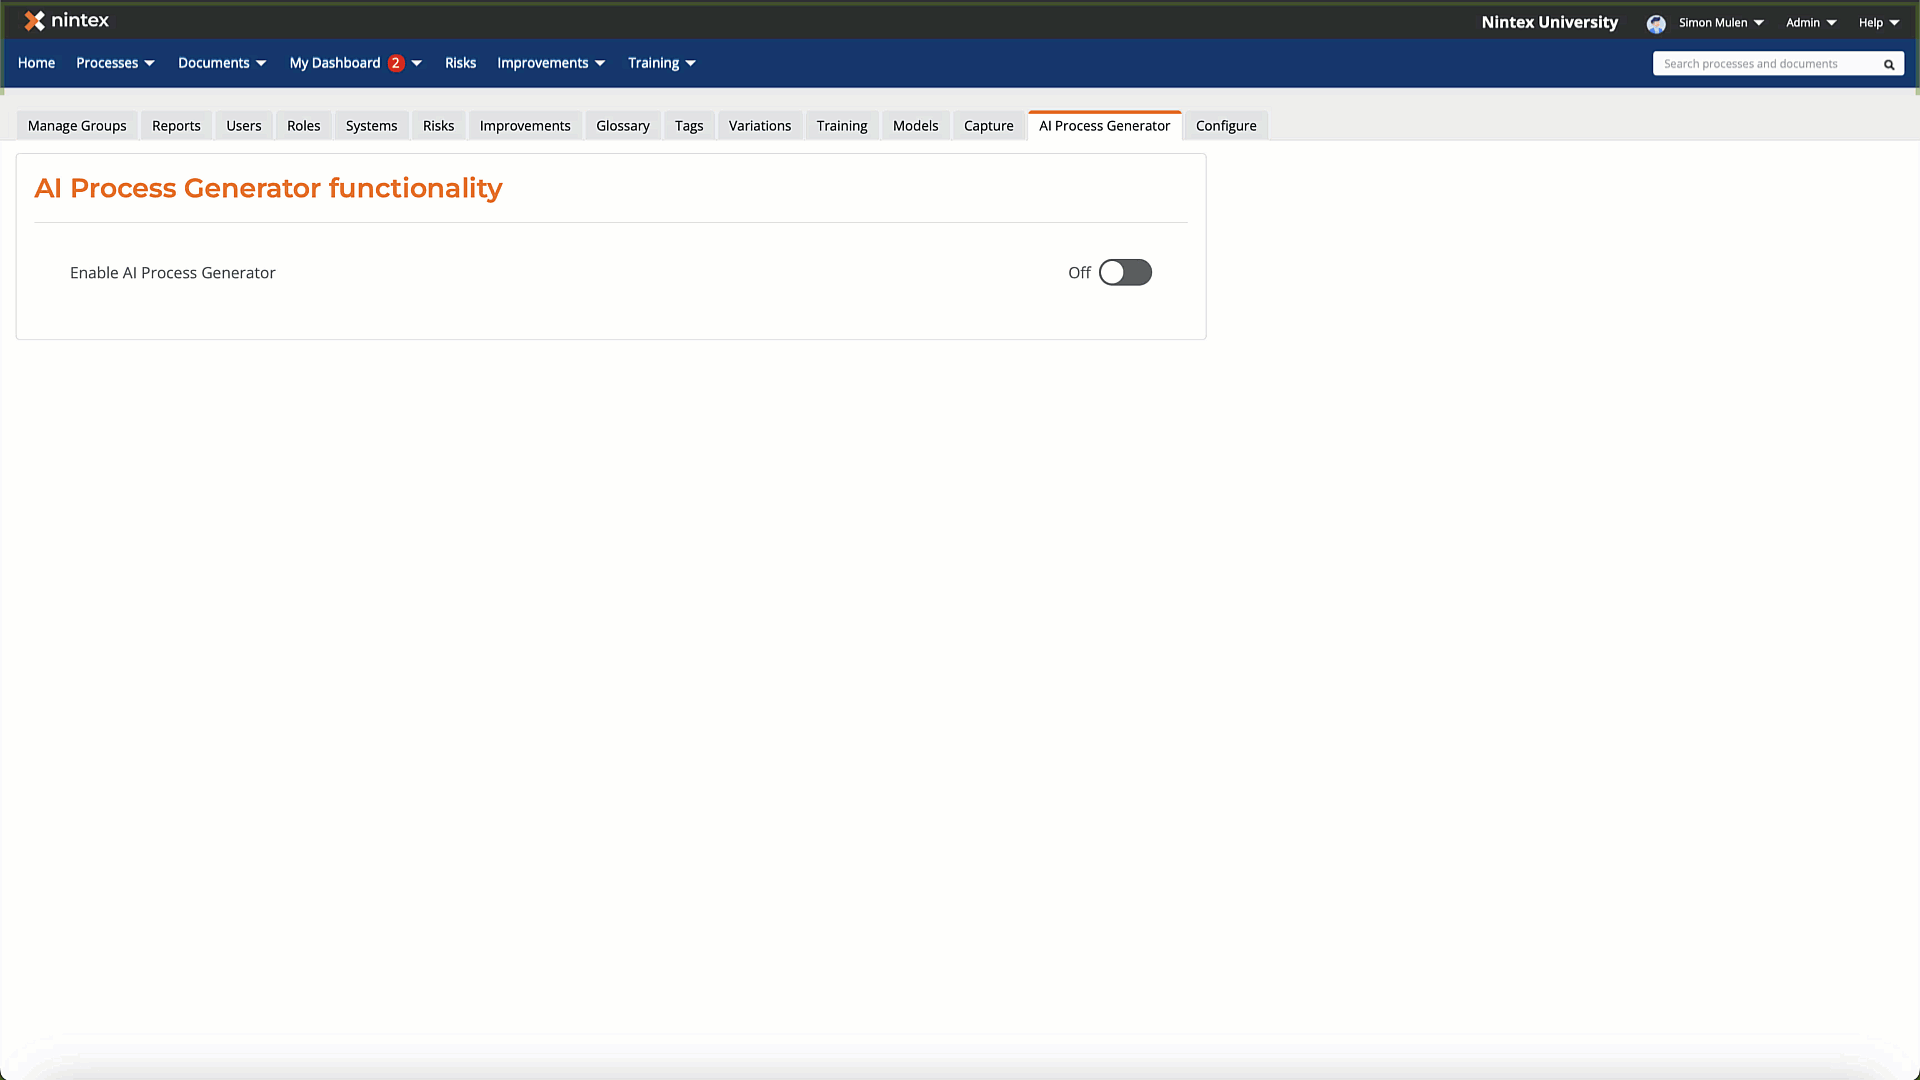
Task: Switch to the Capture tab
Action: tap(988, 126)
